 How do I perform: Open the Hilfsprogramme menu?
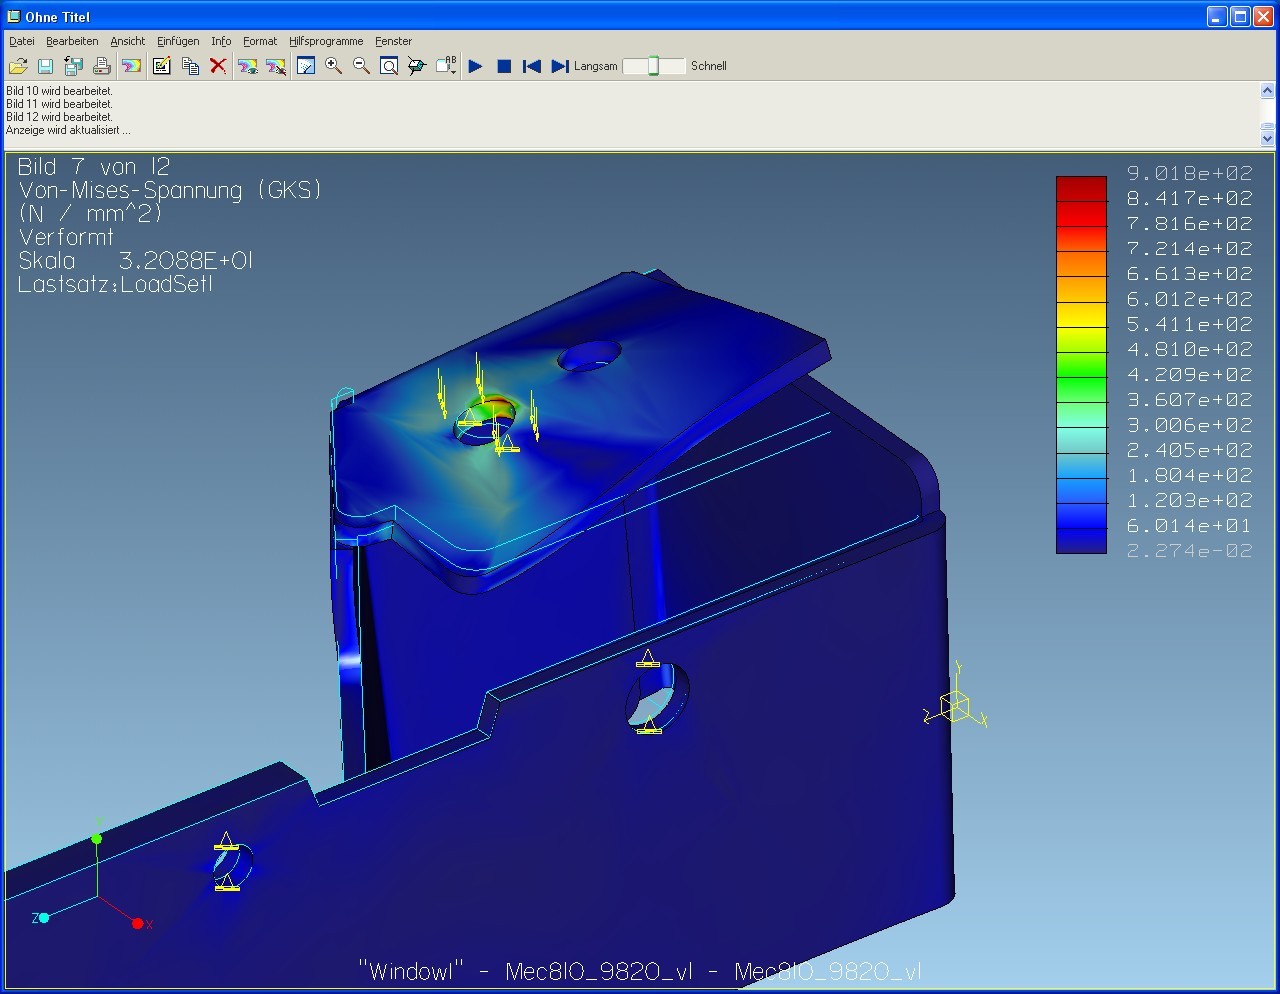point(326,41)
